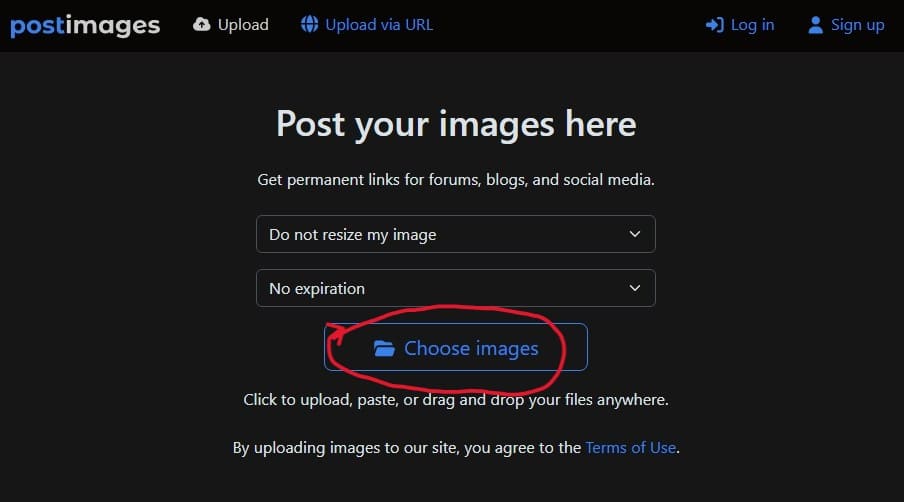Open the Terms of Use link
The height and width of the screenshot is (502, 904).
tap(631, 447)
